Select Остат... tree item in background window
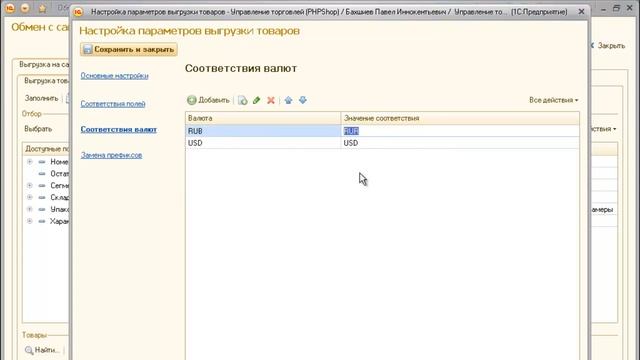 pos(59,174)
